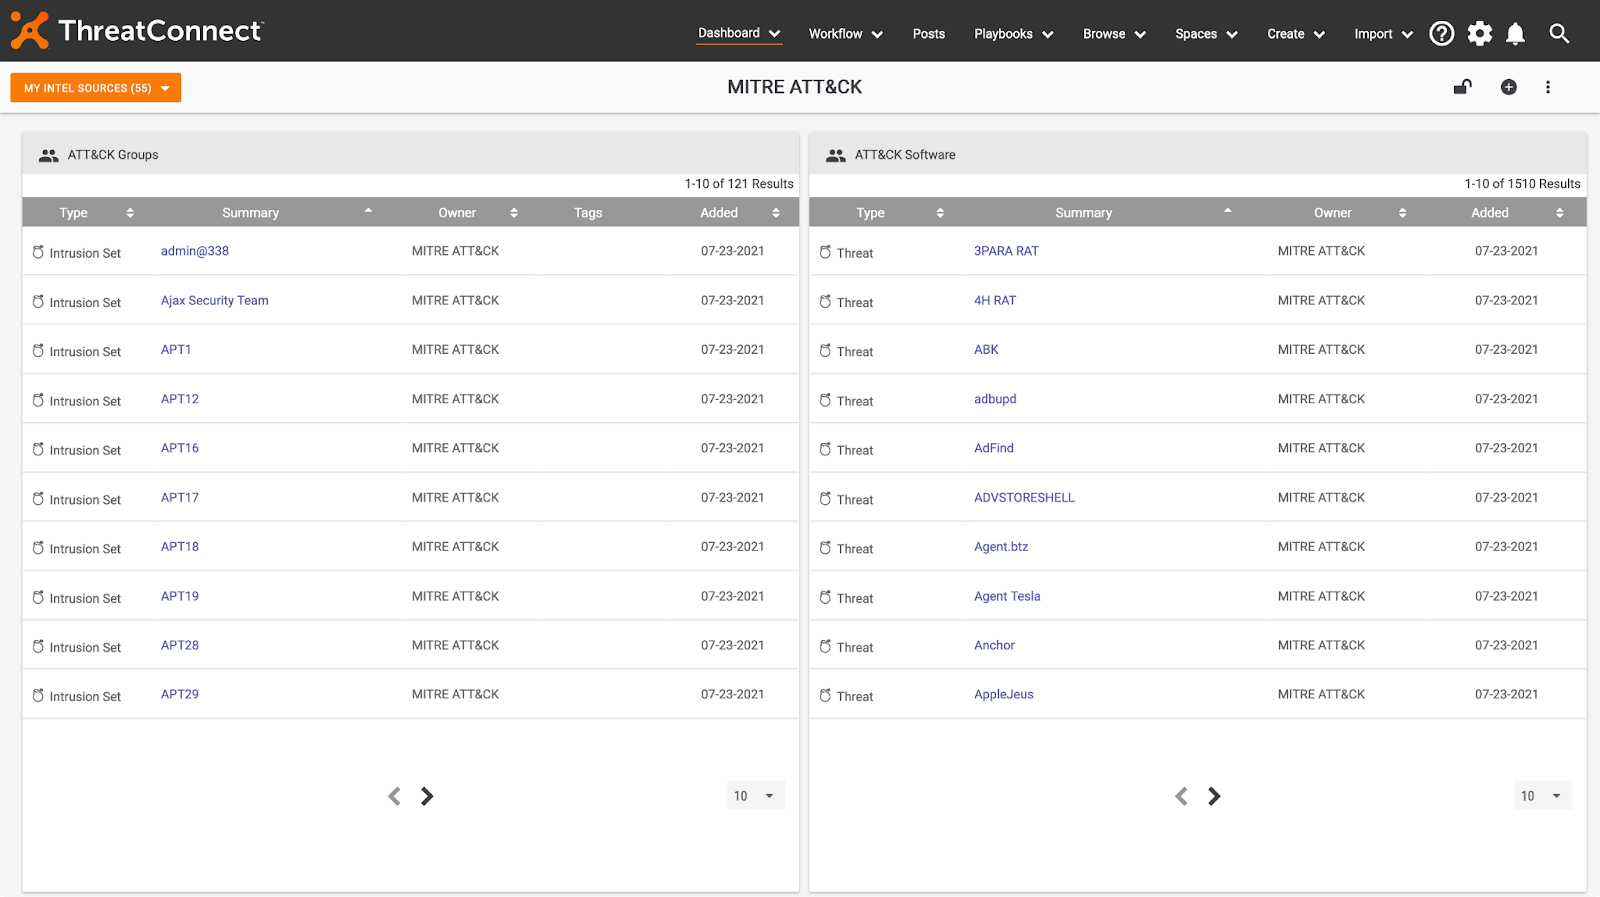Toggle the dashboard lock icon
Screen dimensions: 1600x897
1462,87
